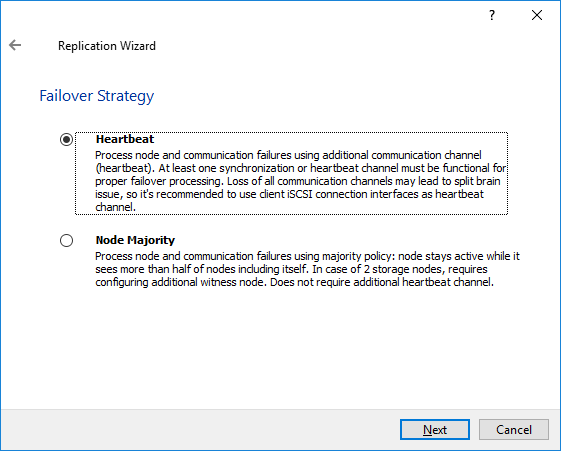Open help with the question mark icon

pos(492,15)
